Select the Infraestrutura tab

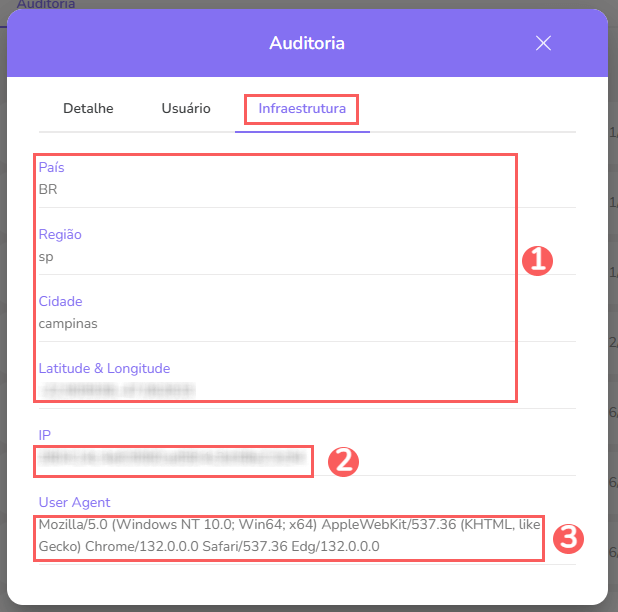[302, 108]
